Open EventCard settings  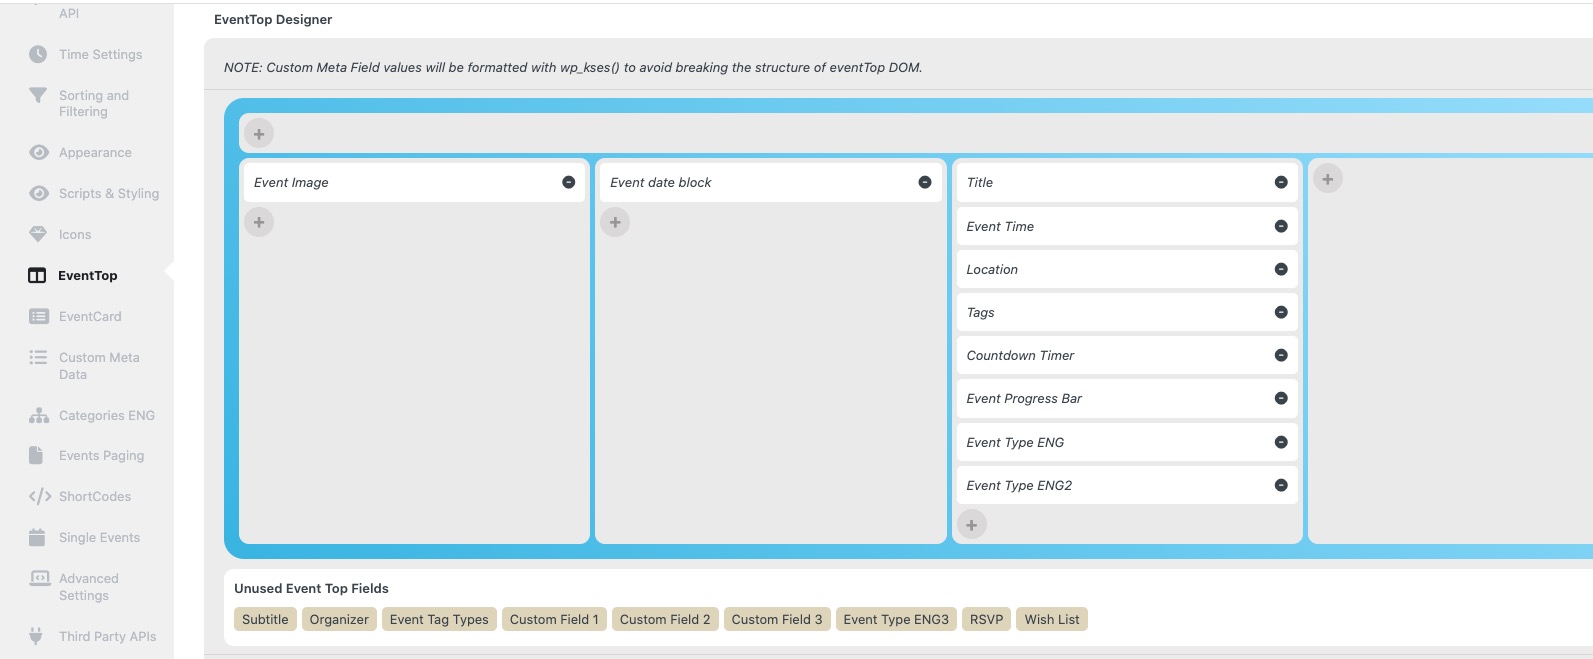point(90,316)
